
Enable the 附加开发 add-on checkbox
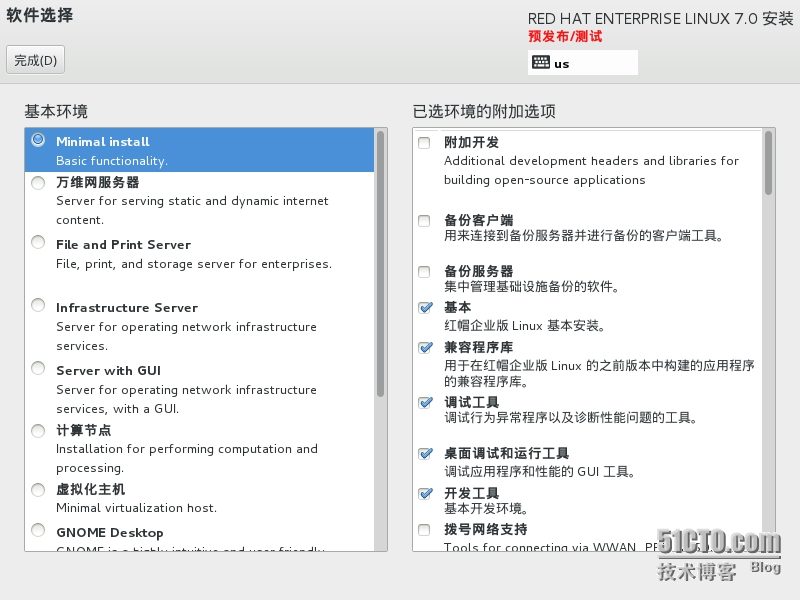point(424,143)
